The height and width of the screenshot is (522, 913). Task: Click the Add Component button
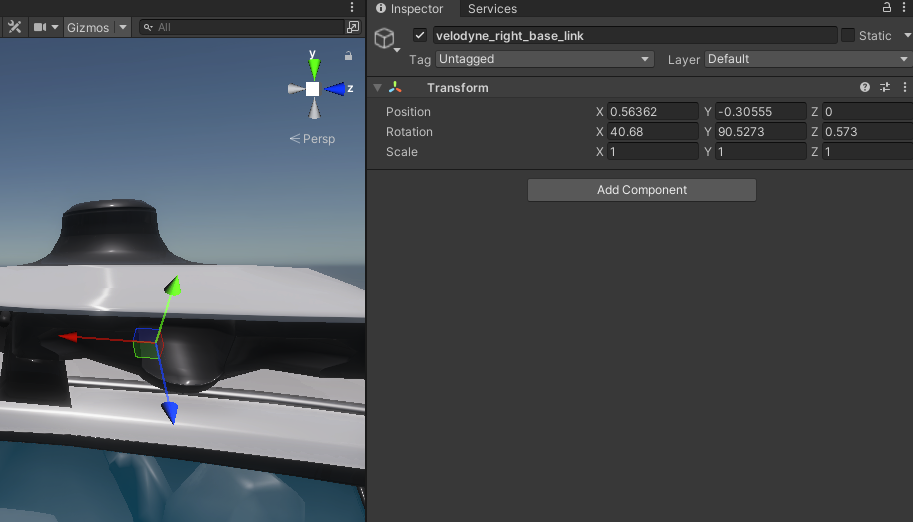point(641,190)
